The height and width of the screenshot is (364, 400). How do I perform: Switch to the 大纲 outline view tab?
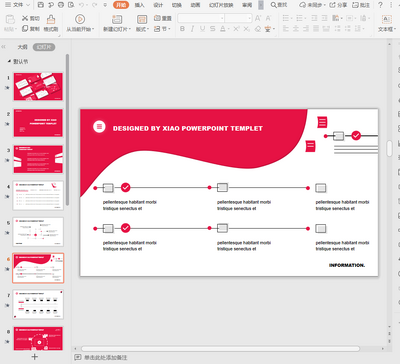(22, 47)
